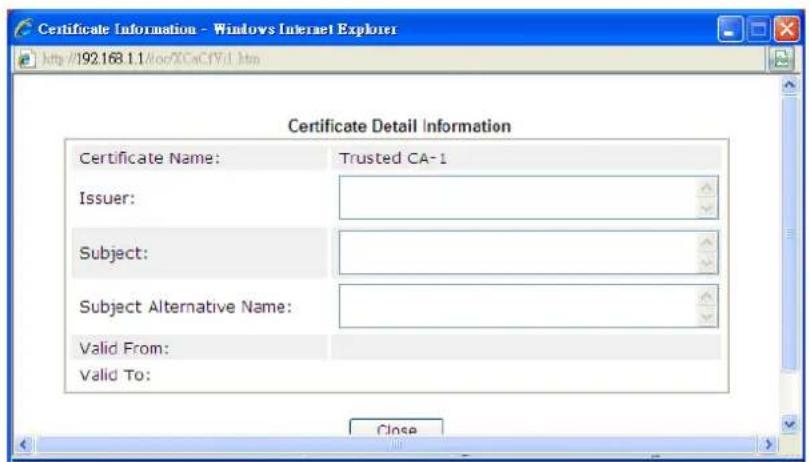
Task: Click the 'Valid To:' label
Action: [x=115, y=375]
